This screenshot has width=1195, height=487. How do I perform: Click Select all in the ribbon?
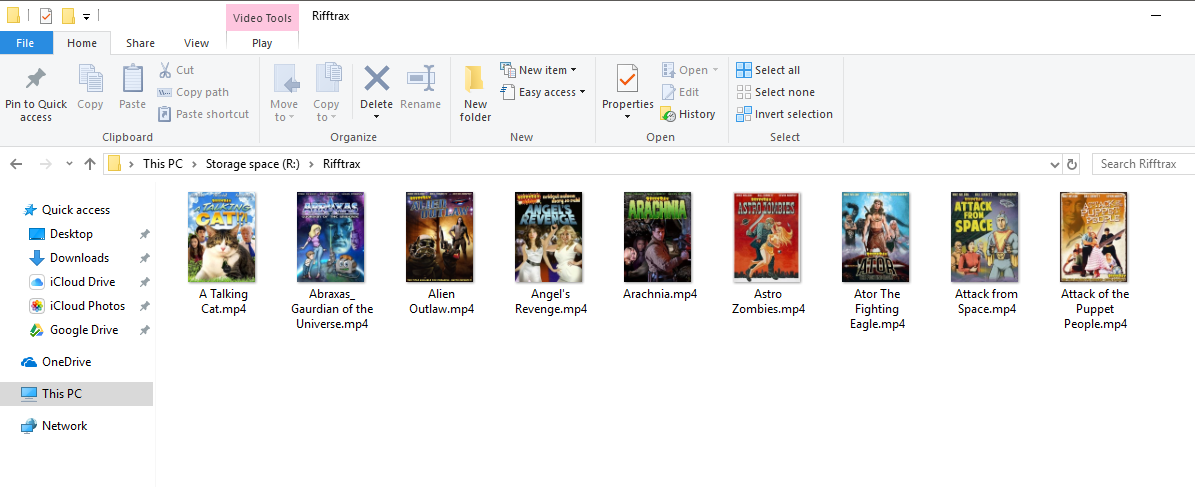click(x=768, y=70)
